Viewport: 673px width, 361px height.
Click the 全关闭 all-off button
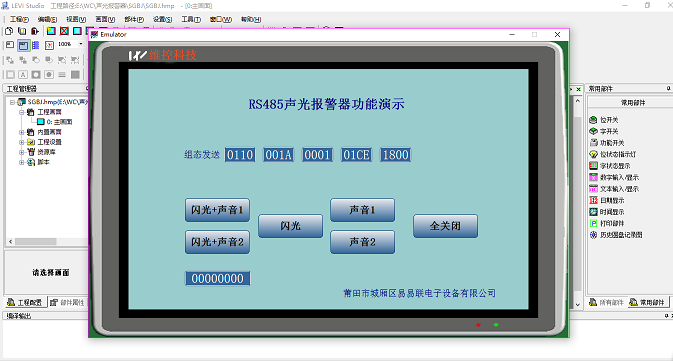(445, 226)
